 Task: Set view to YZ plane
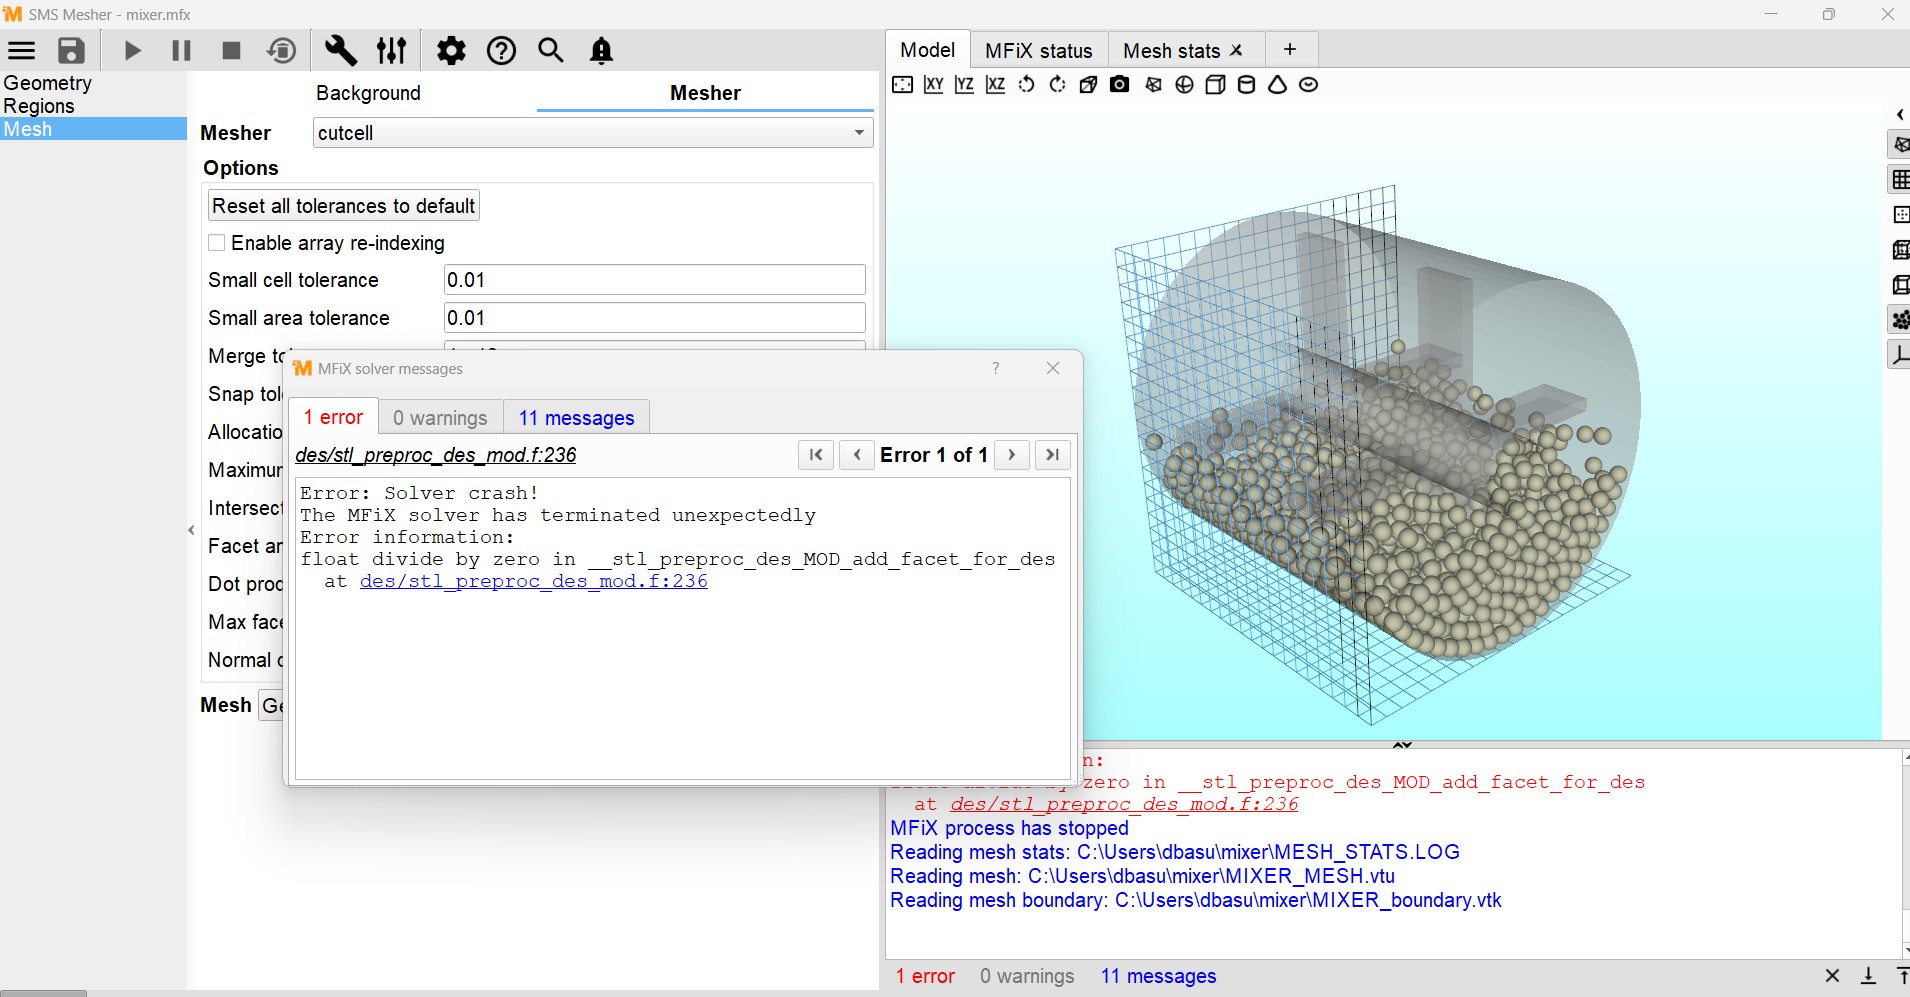click(964, 85)
